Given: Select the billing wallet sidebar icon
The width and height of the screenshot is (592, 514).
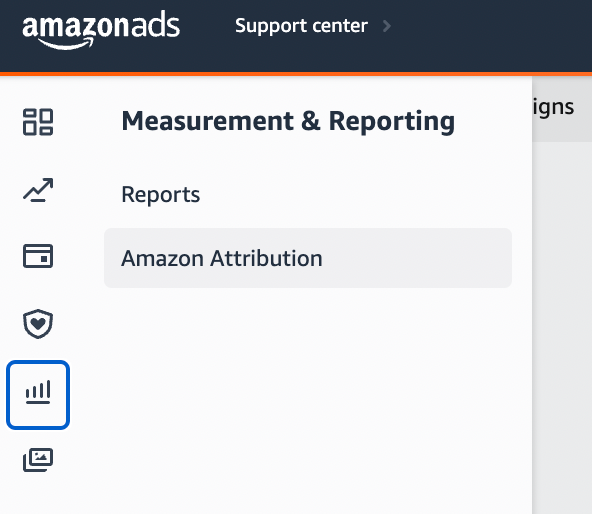Looking at the screenshot, I should point(38,256).
